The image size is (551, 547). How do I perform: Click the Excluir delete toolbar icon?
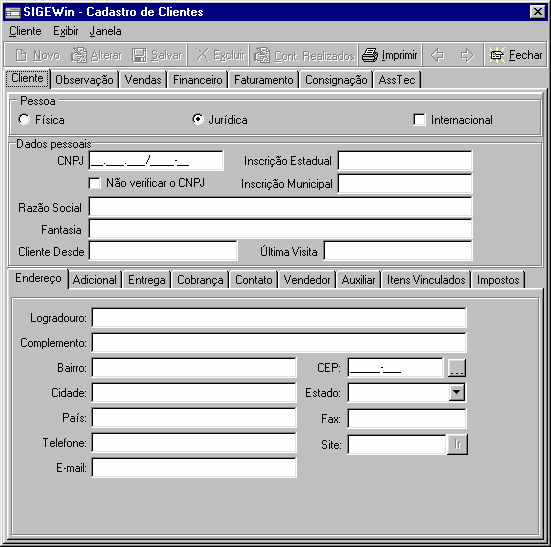pos(202,55)
